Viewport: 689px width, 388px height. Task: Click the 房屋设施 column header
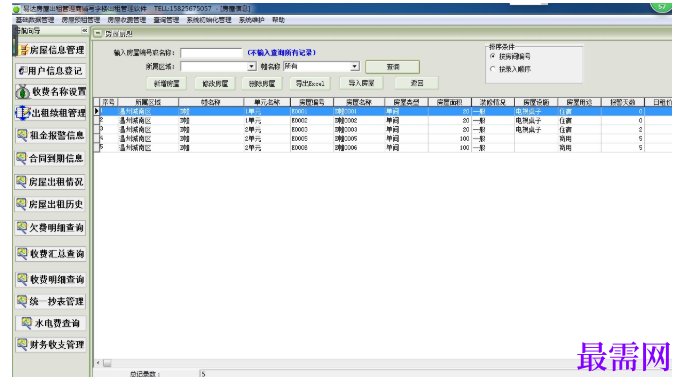536,102
